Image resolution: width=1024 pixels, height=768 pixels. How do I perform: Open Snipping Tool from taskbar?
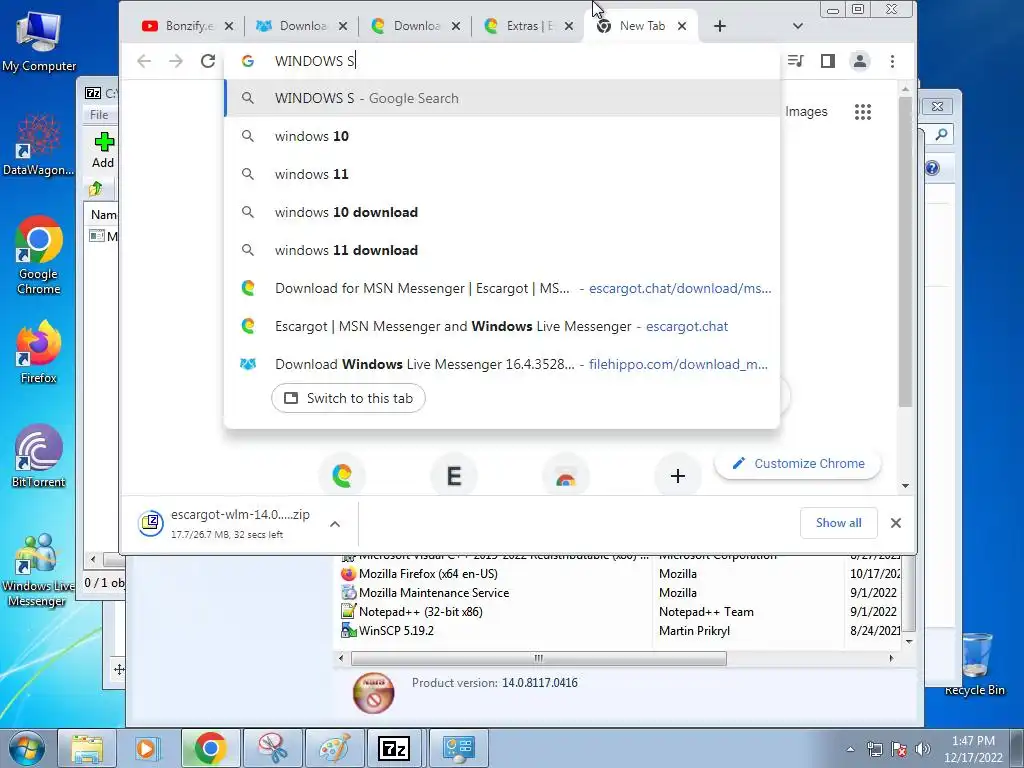(x=272, y=748)
